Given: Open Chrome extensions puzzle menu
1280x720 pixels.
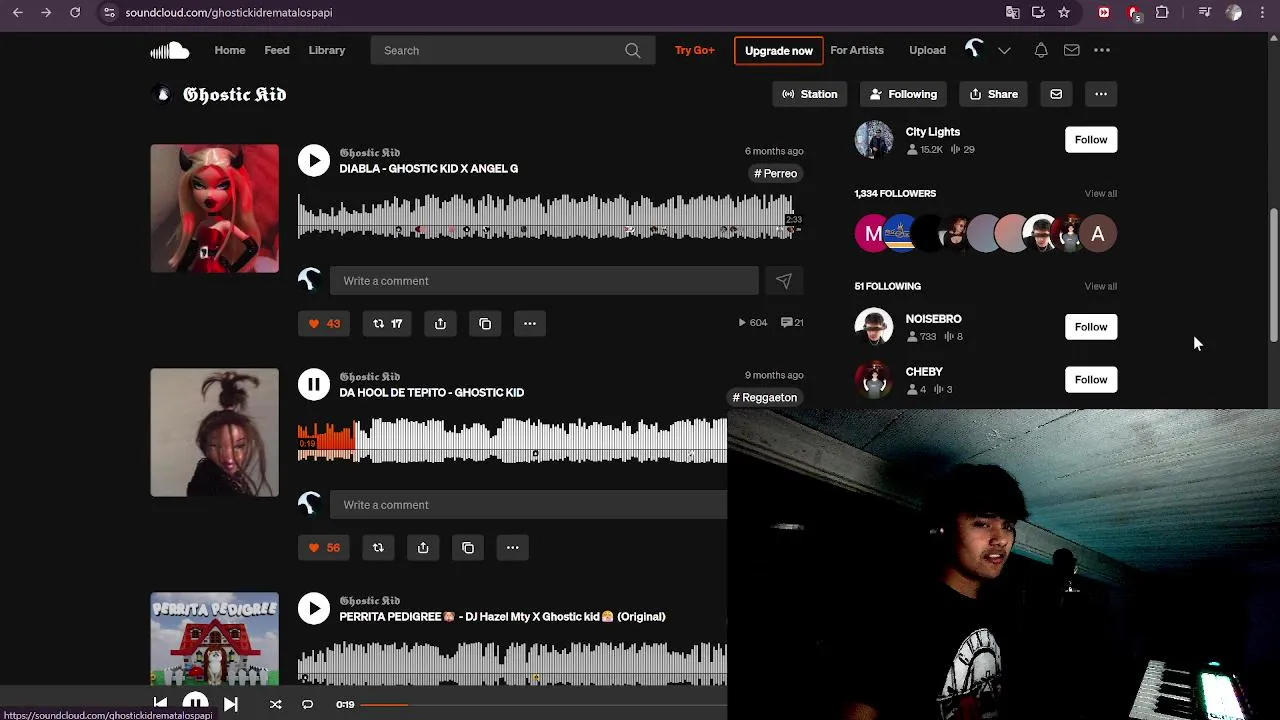Looking at the screenshot, I should pyautogui.click(x=1162, y=12).
